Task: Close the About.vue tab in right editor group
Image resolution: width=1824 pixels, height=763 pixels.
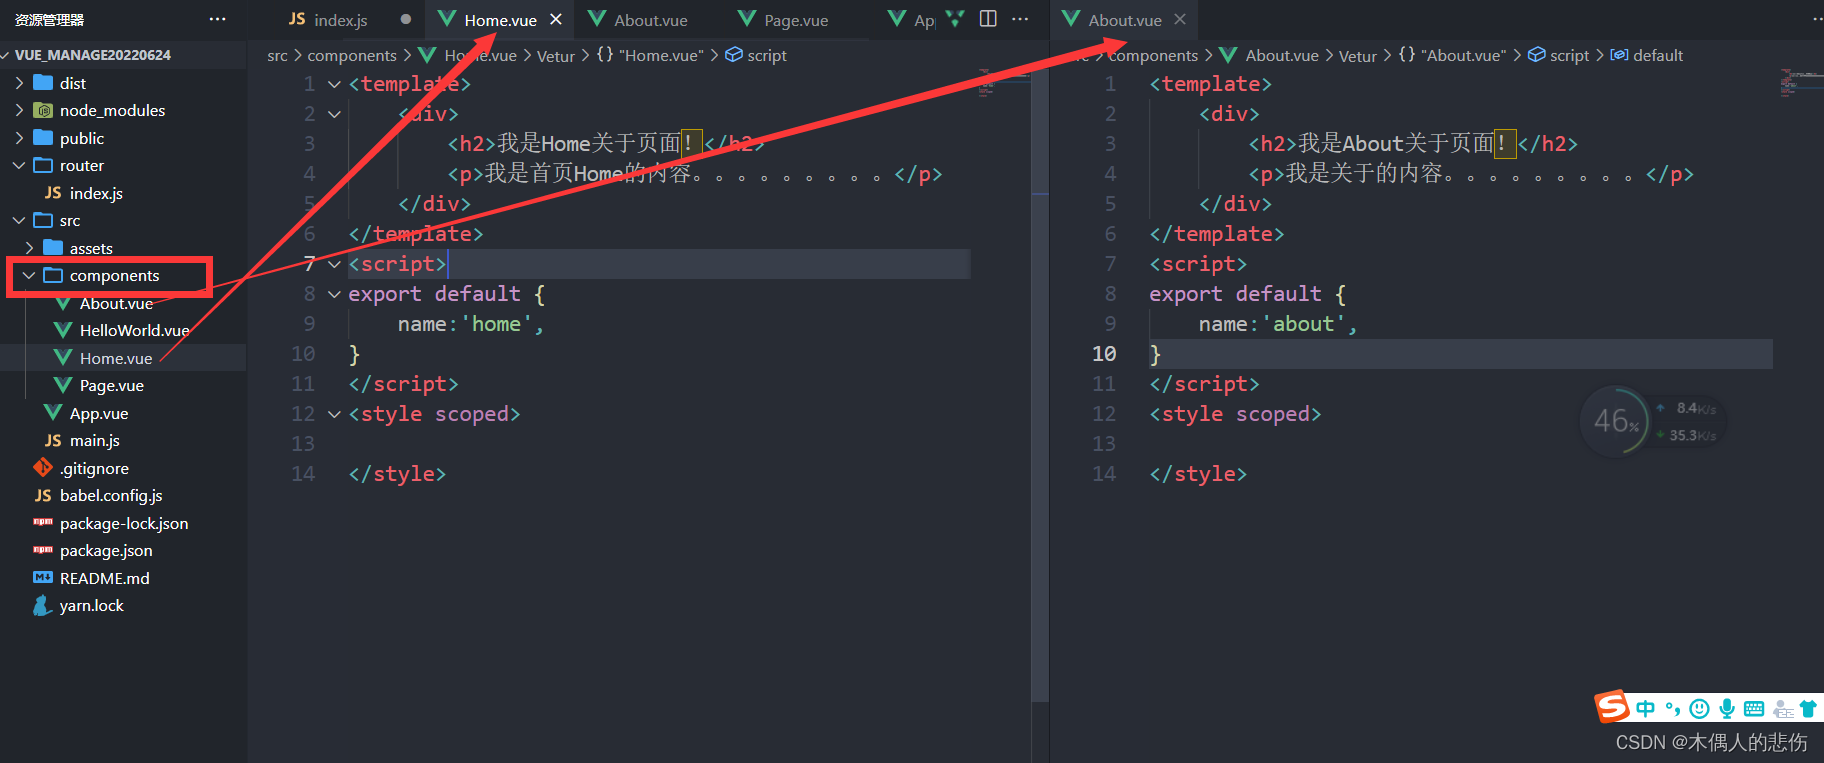Action: [x=1180, y=20]
